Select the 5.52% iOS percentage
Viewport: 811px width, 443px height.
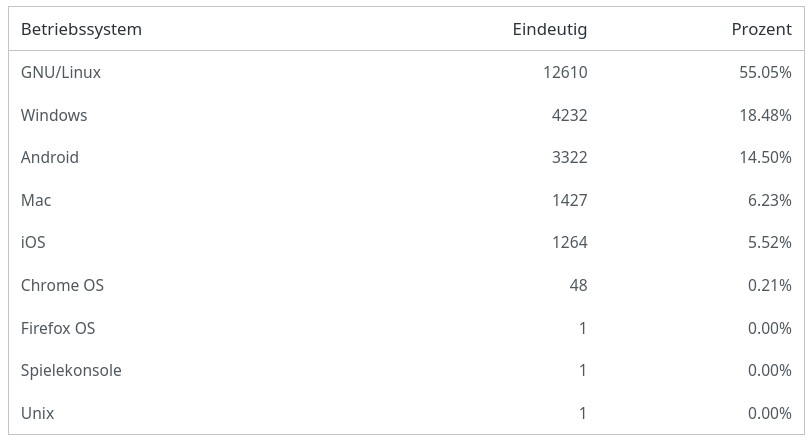[x=769, y=242]
